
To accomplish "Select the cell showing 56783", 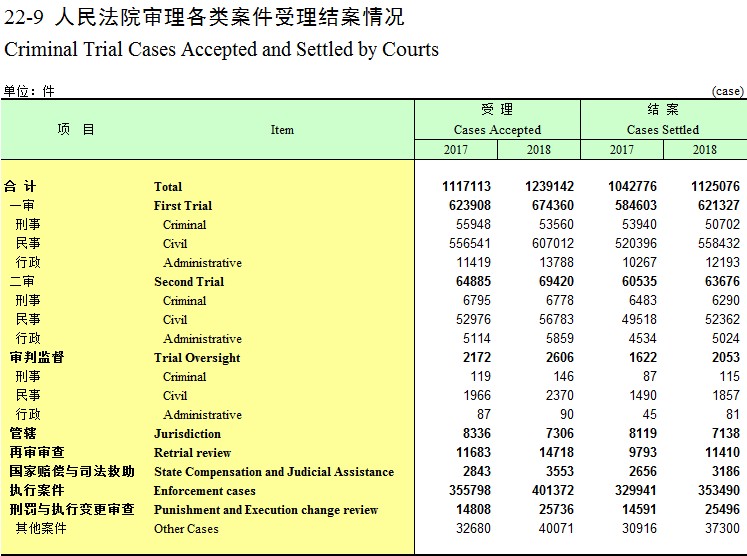I will tap(556, 319).
